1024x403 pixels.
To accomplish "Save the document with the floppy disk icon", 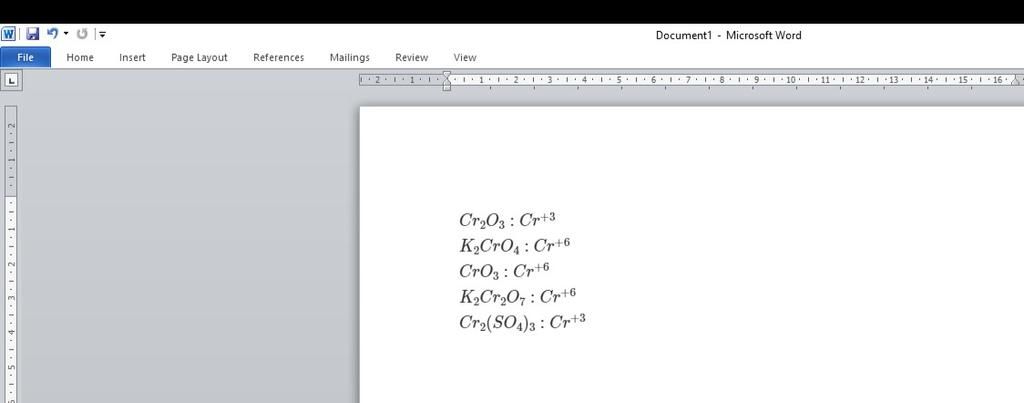I will coord(33,34).
